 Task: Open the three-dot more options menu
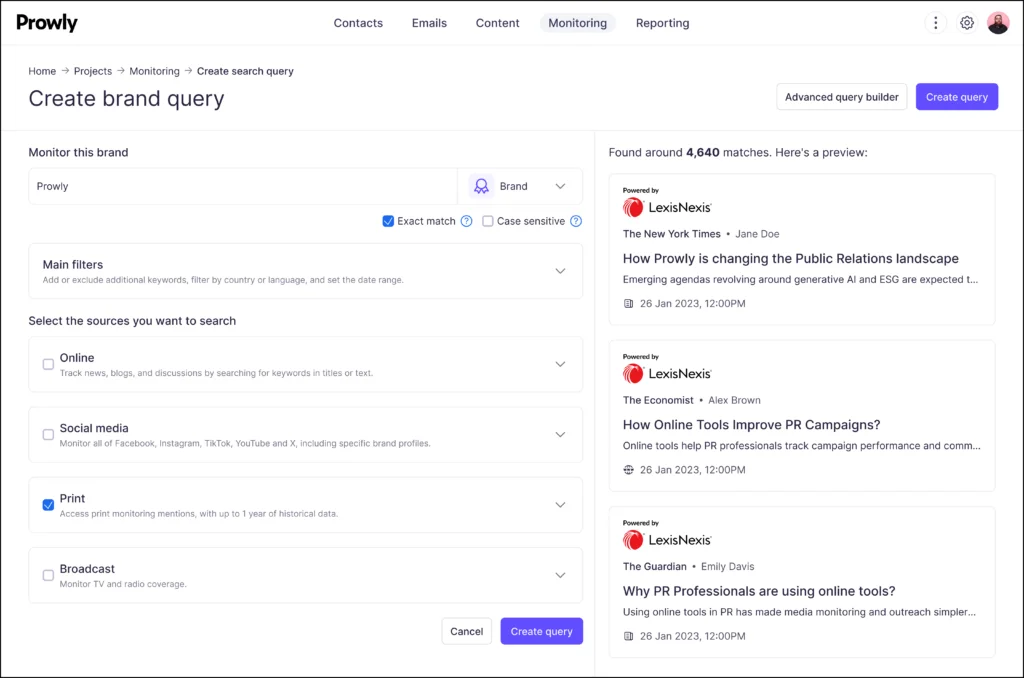coord(935,23)
